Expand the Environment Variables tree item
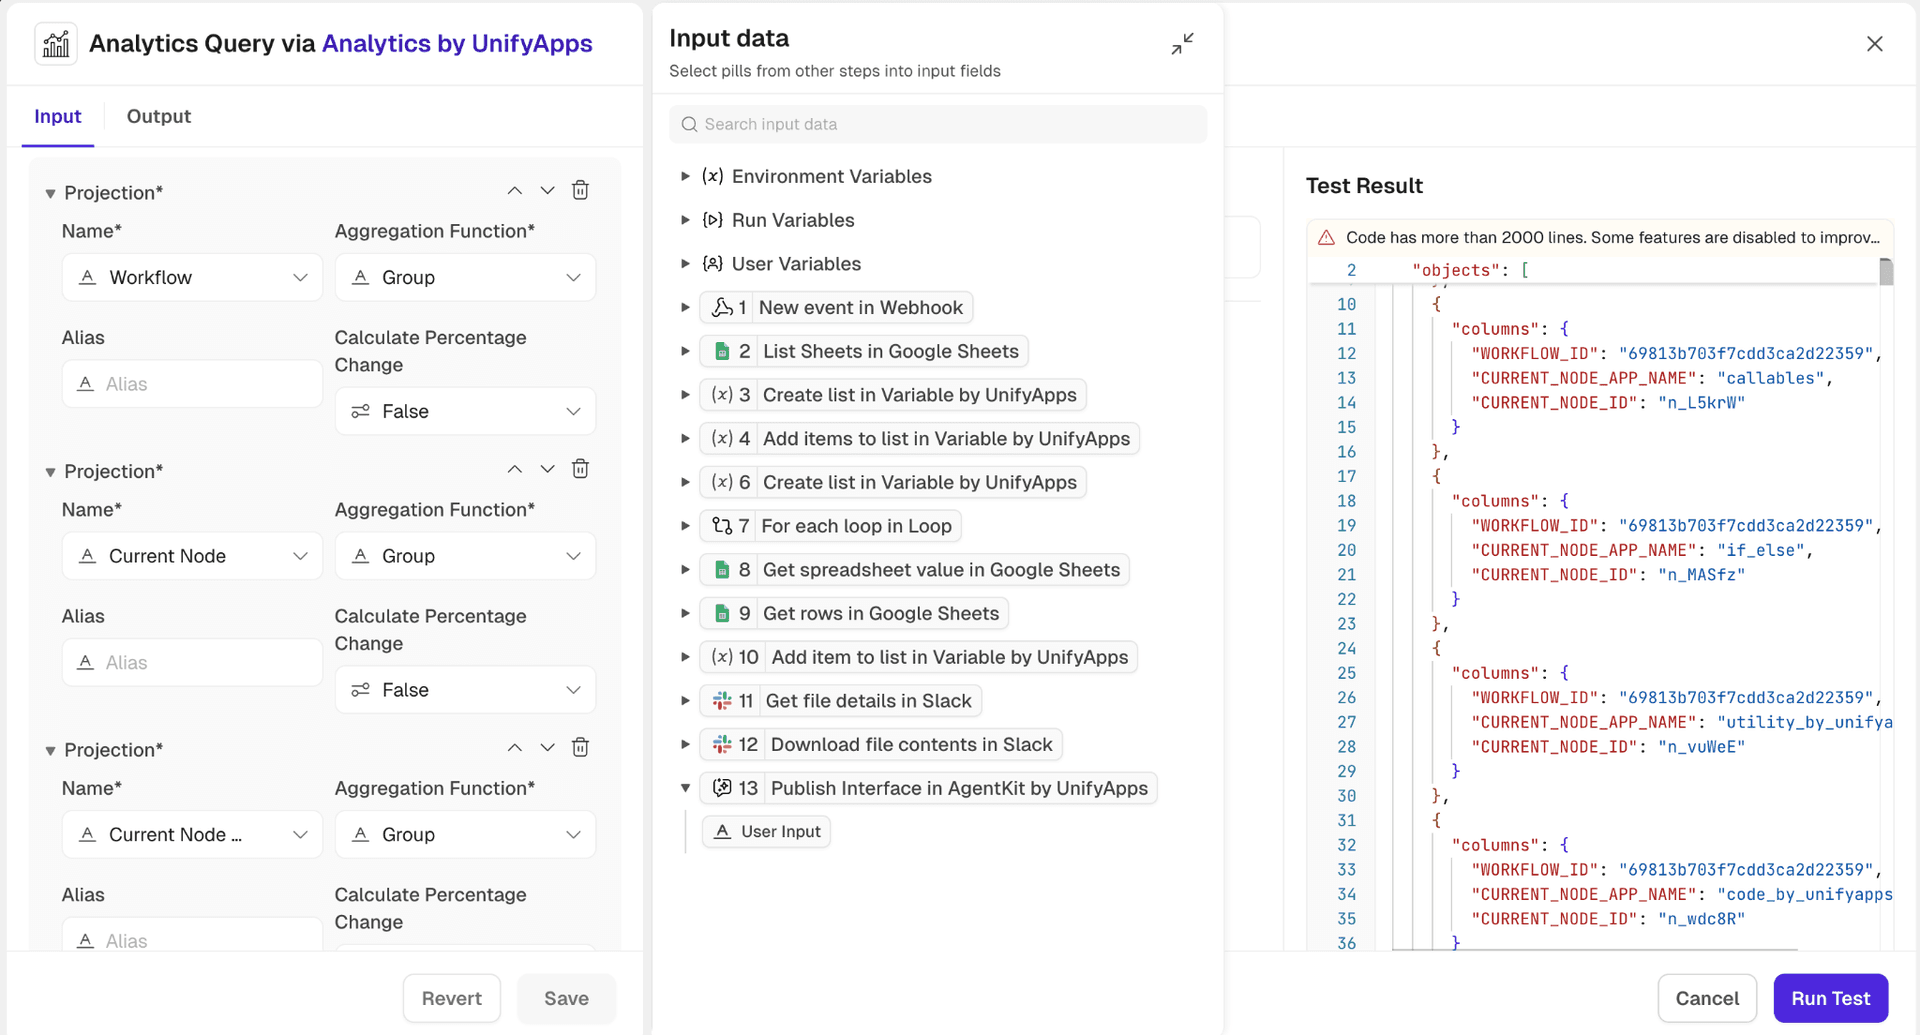The width and height of the screenshot is (1920, 1035). click(x=685, y=176)
